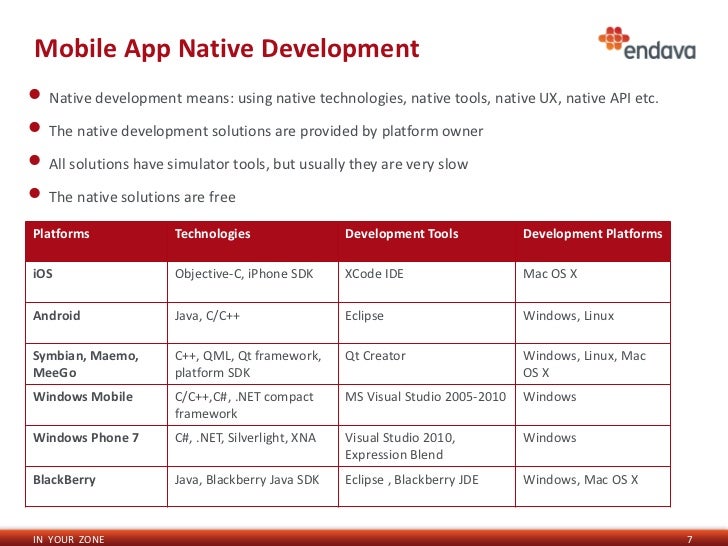Select the '.NET compact framework' cell

point(253,404)
